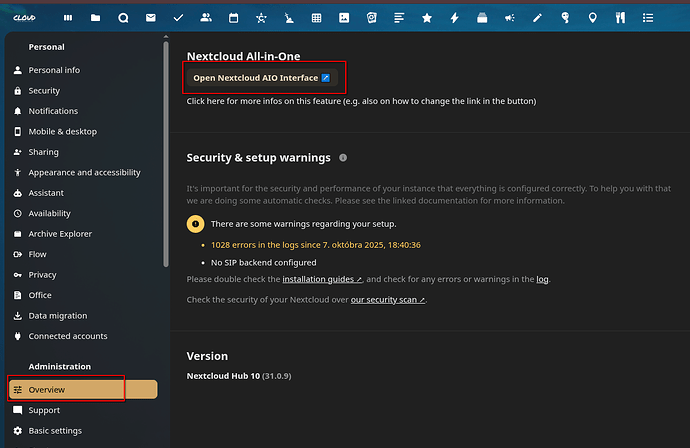This screenshot has width=690, height=448.
Task: Open the our security scan link
Action: 387,300
